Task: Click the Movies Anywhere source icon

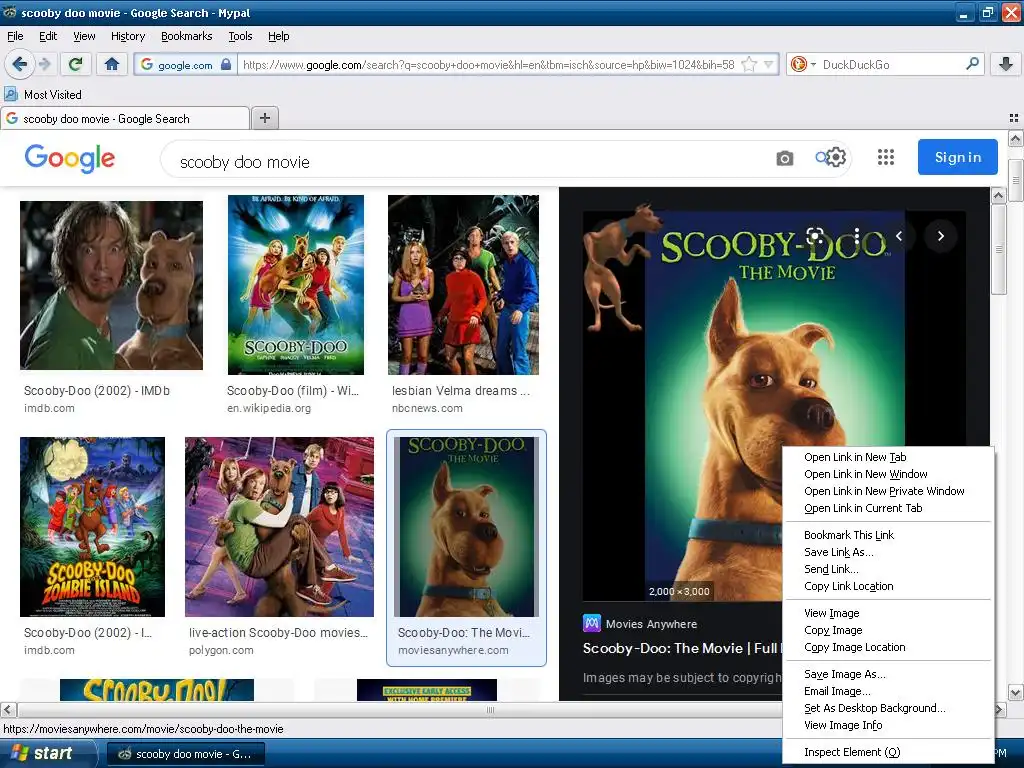Action: tap(592, 623)
